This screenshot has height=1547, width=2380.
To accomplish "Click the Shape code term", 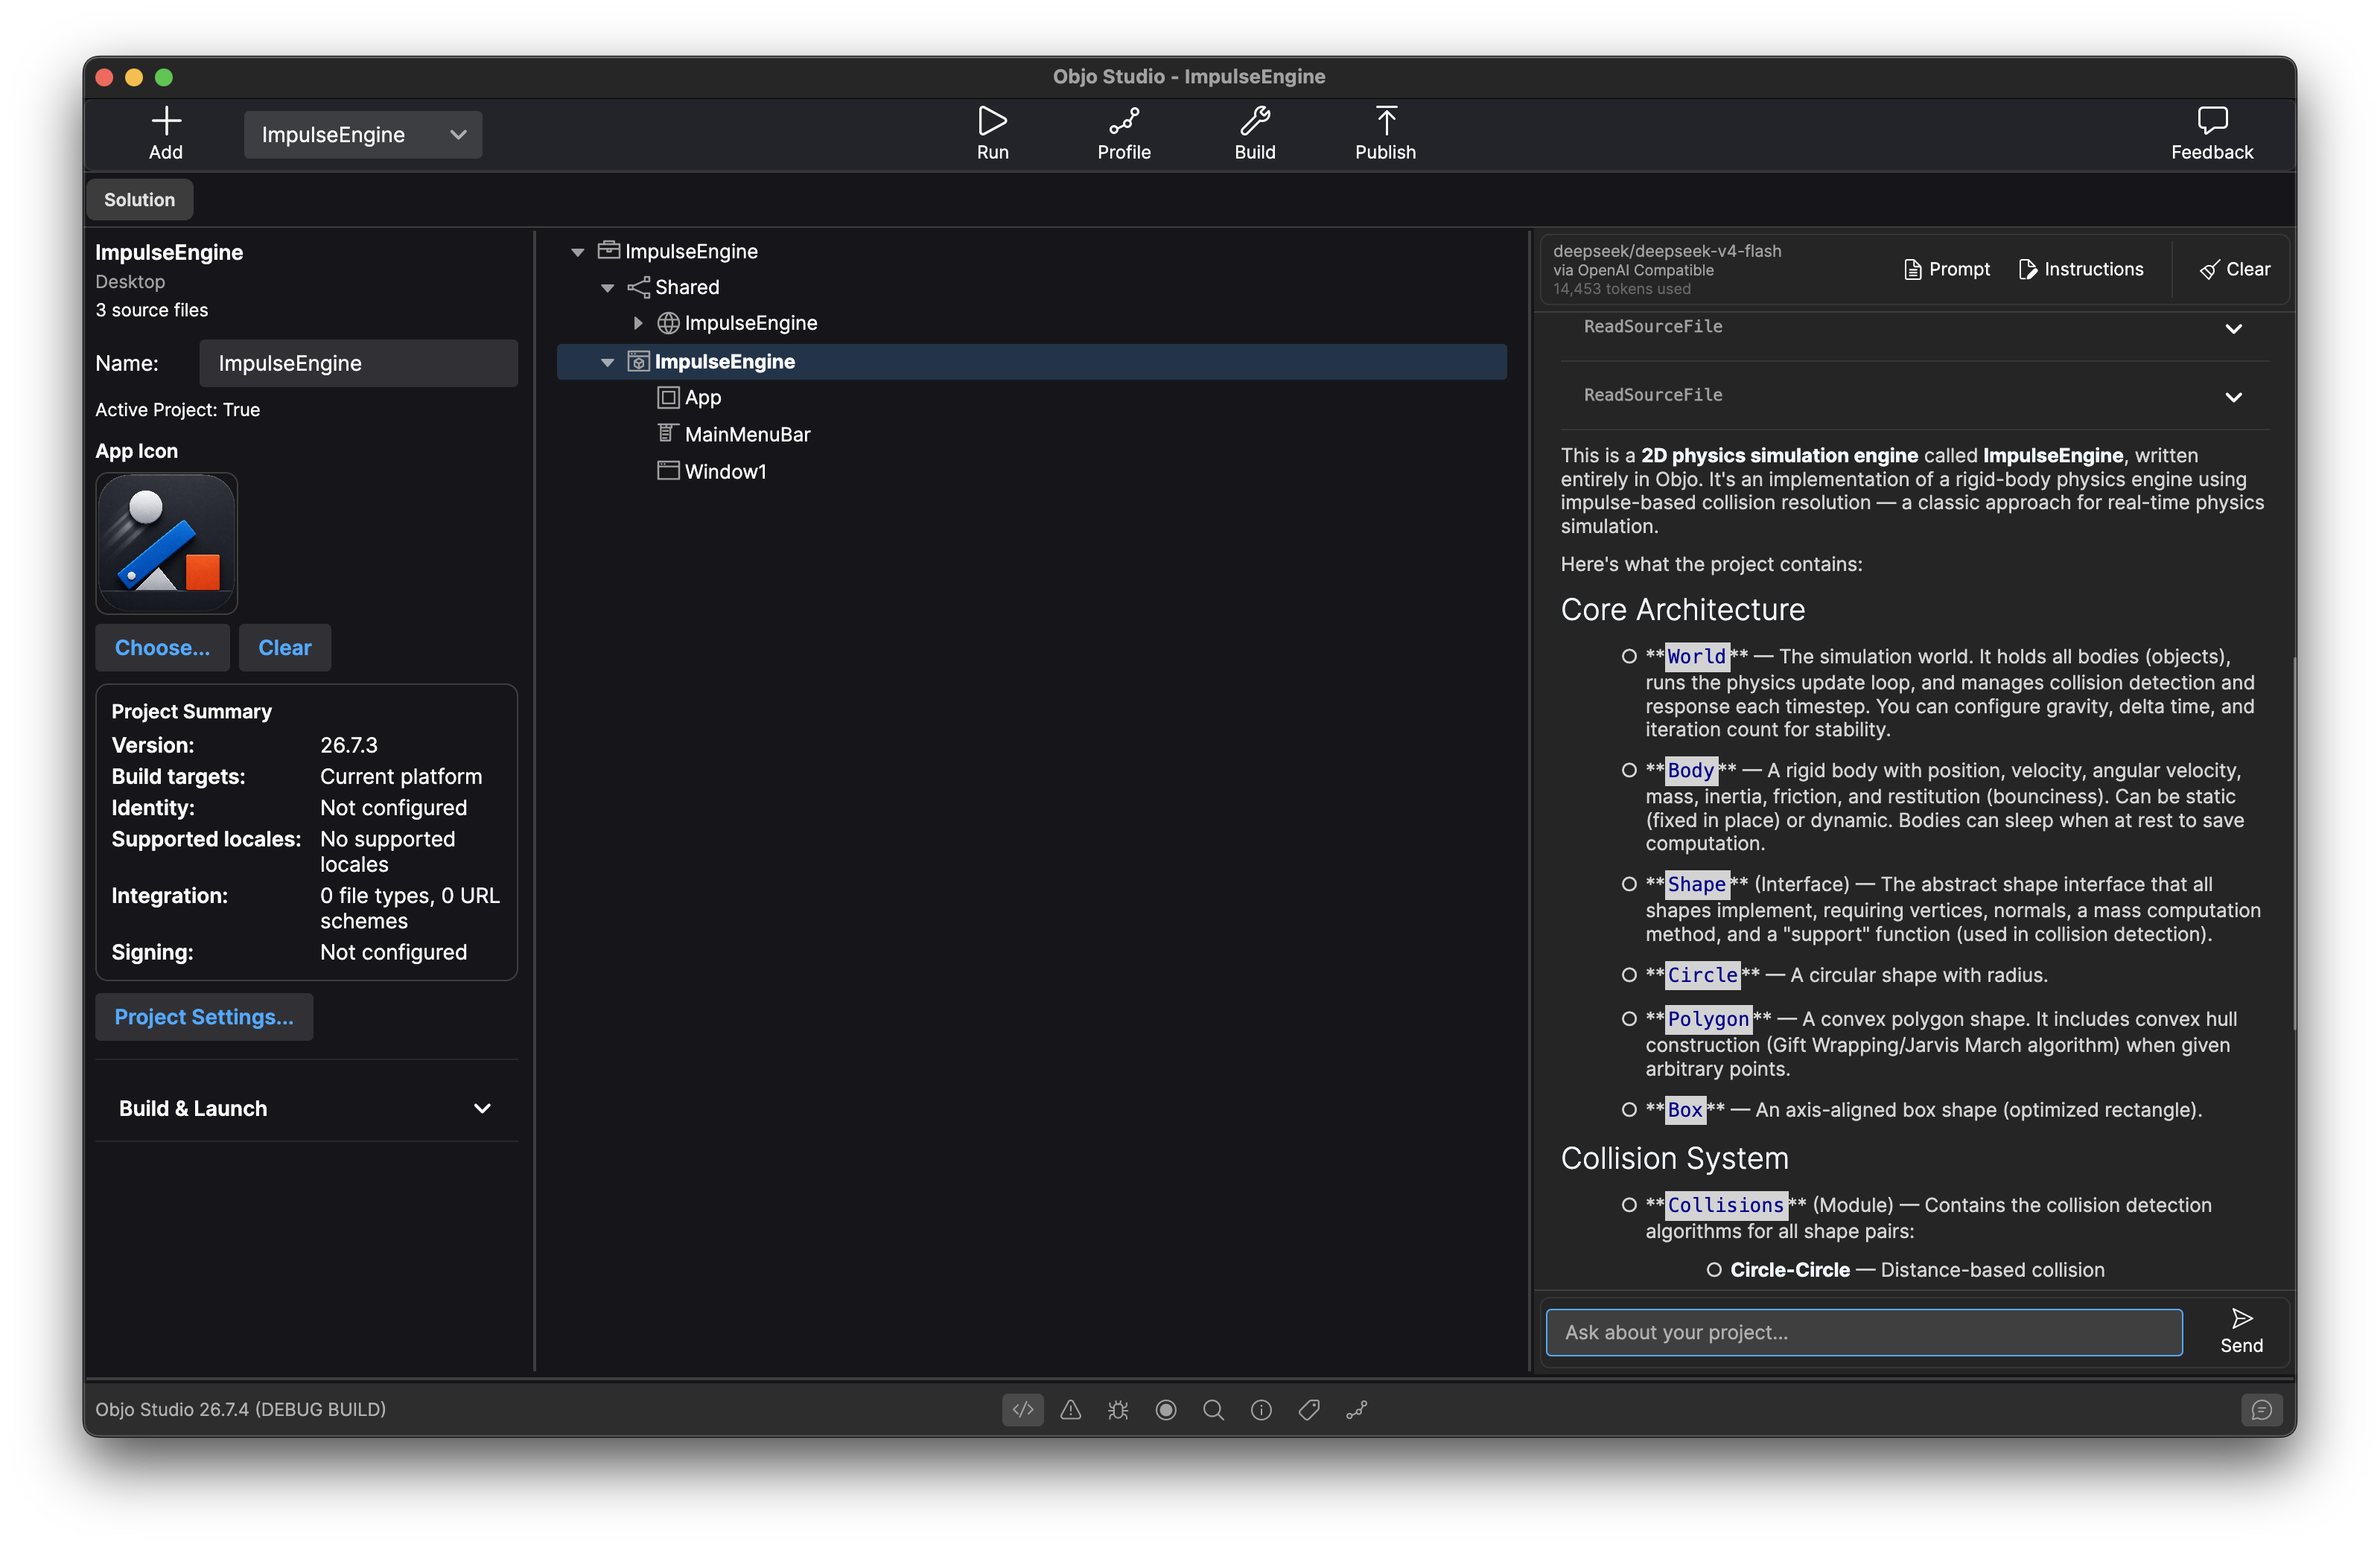I will click(1696, 884).
